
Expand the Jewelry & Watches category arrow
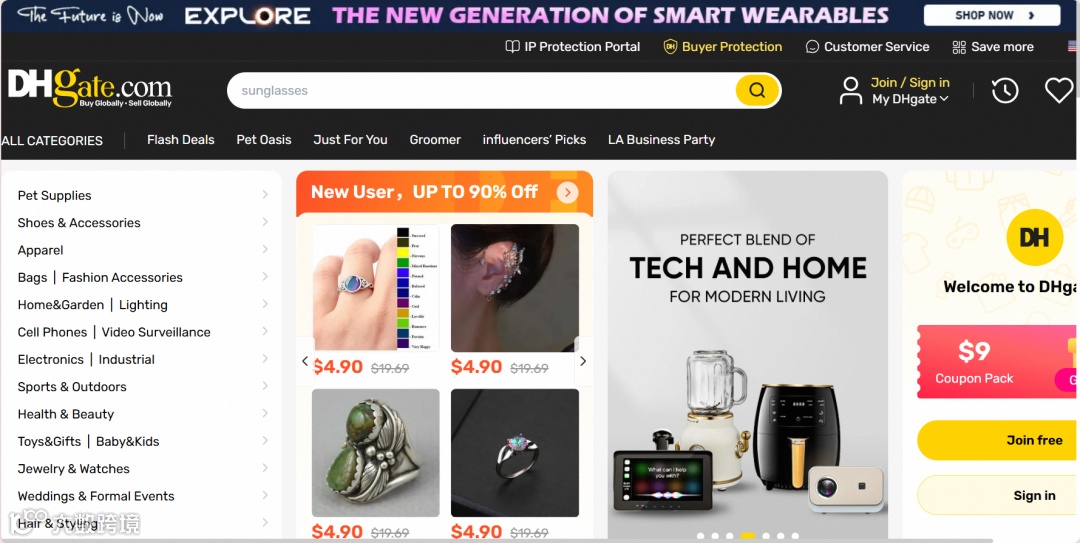(265, 468)
